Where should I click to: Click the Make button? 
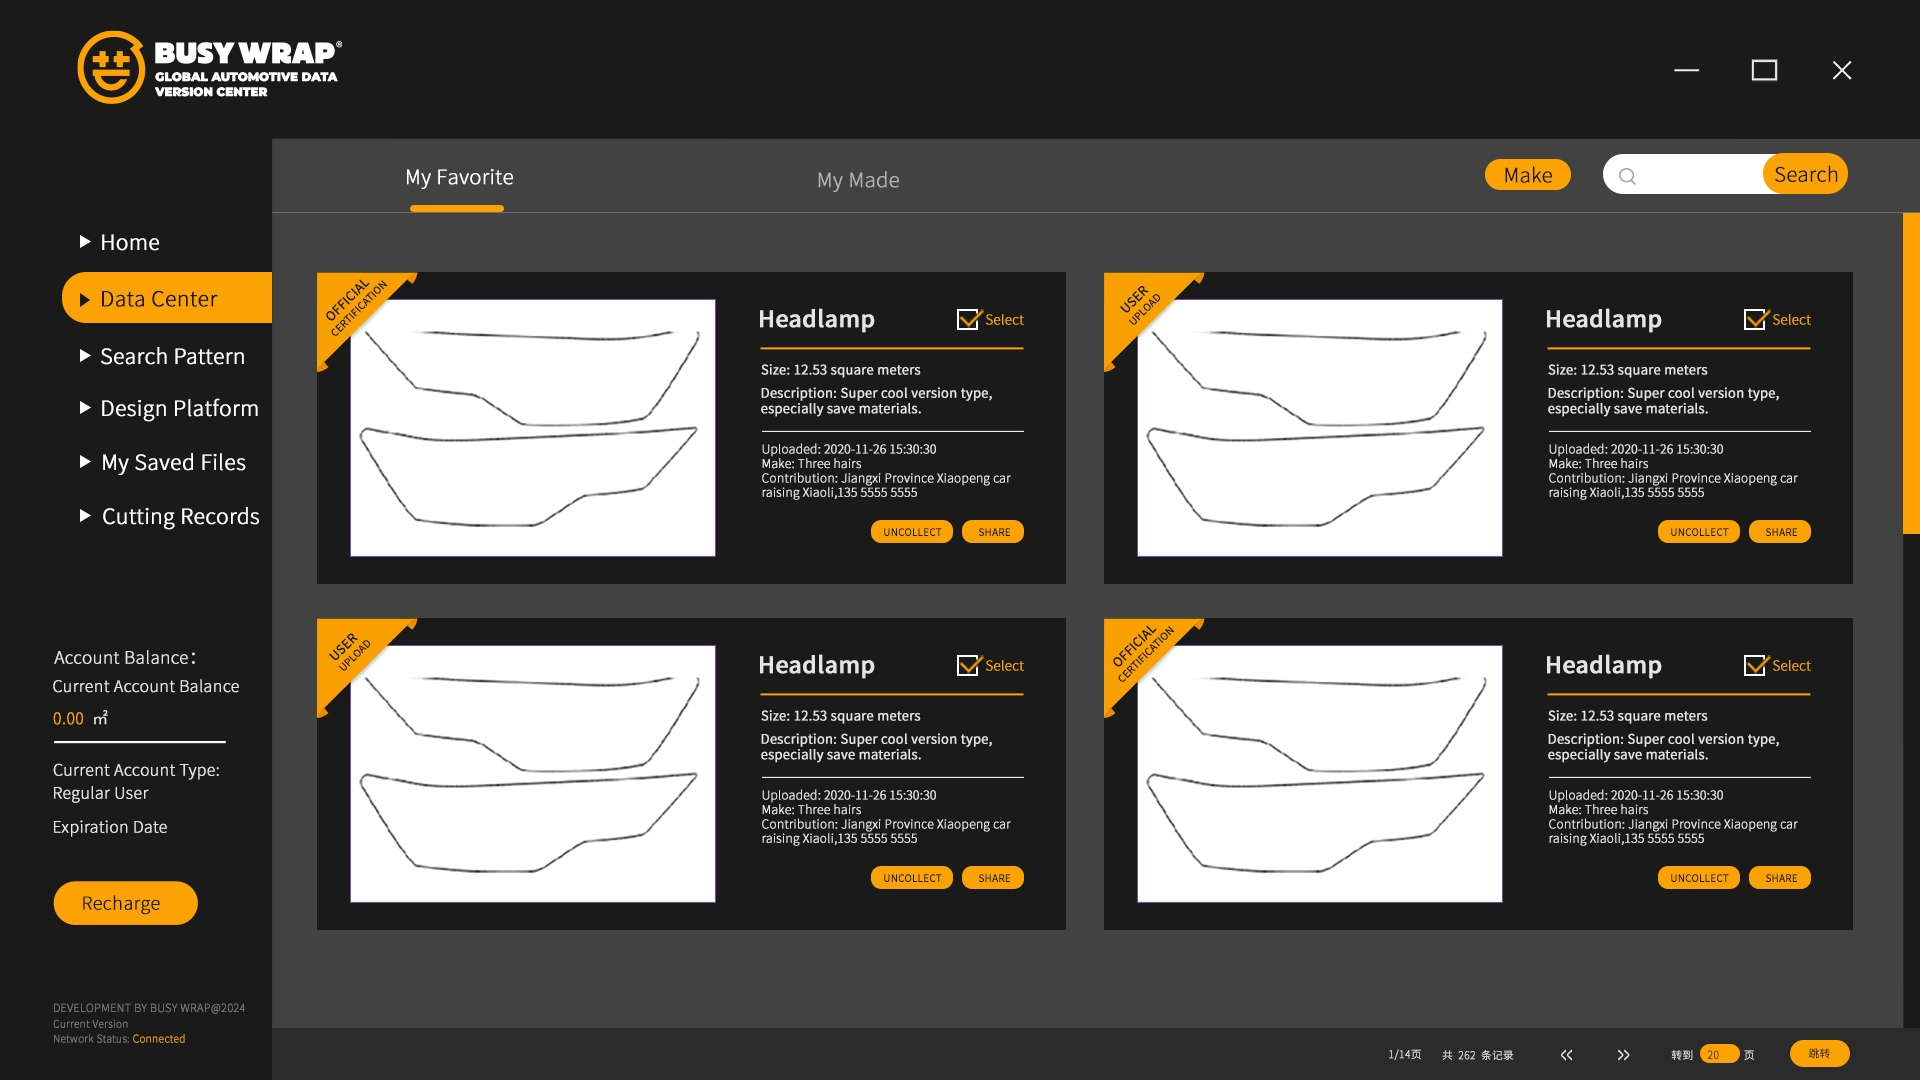pos(1528,175)
